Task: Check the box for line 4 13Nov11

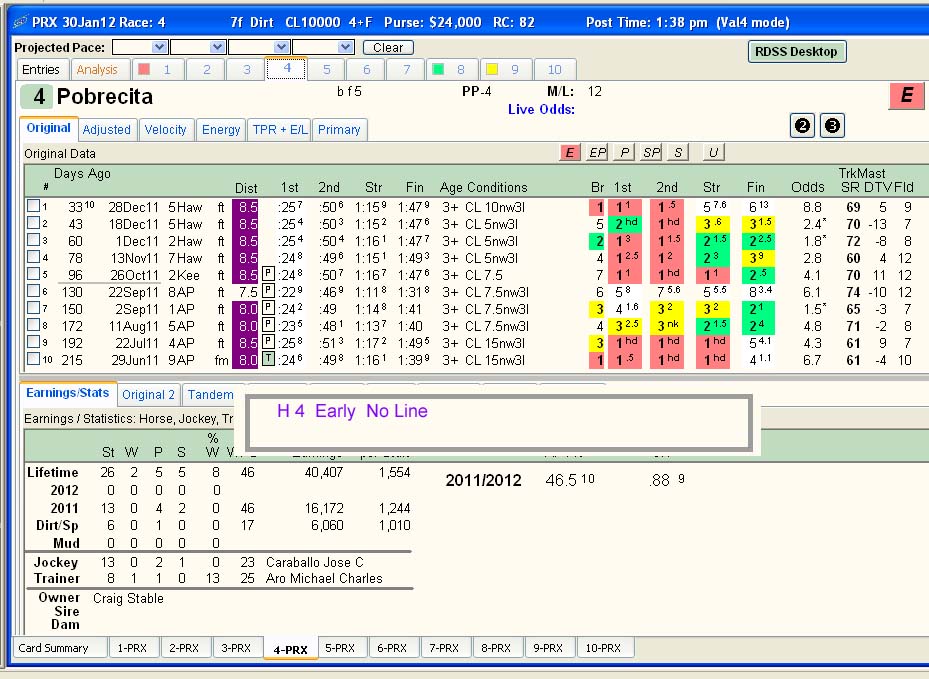Action: [x=33, y=257]
